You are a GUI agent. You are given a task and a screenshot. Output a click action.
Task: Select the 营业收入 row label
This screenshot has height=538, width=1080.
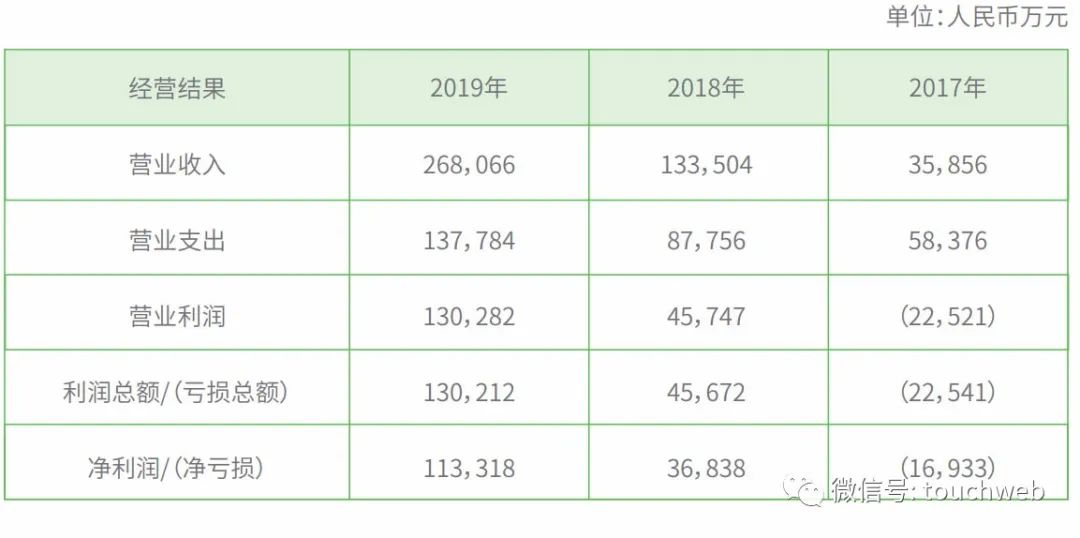click(x=178, y=164)
